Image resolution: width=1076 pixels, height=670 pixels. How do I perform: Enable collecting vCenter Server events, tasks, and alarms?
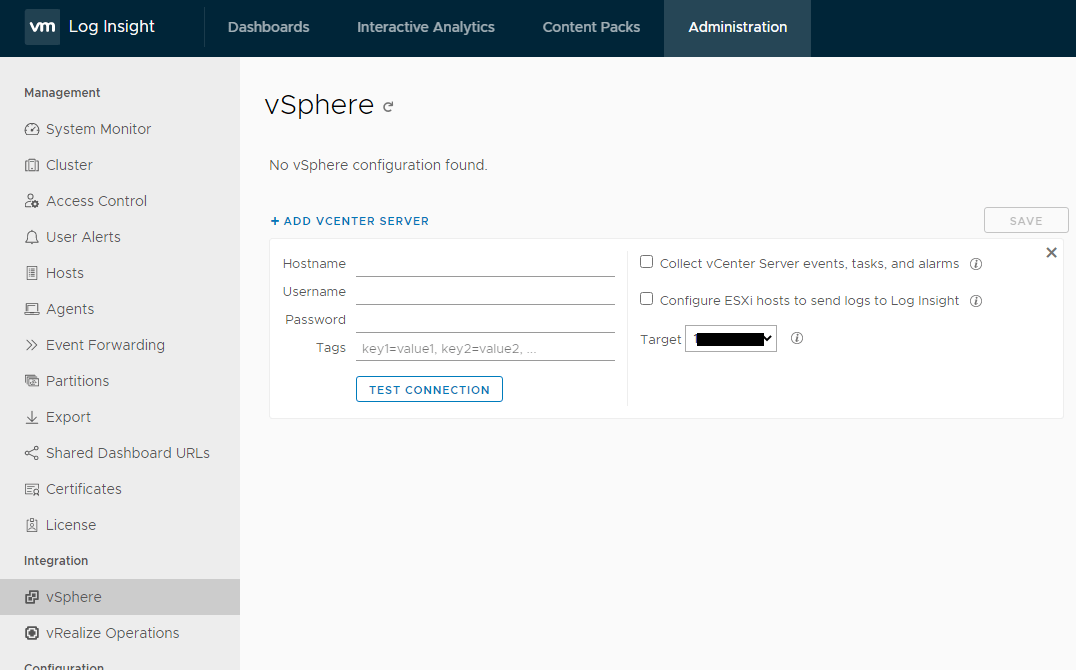[646, 262]
